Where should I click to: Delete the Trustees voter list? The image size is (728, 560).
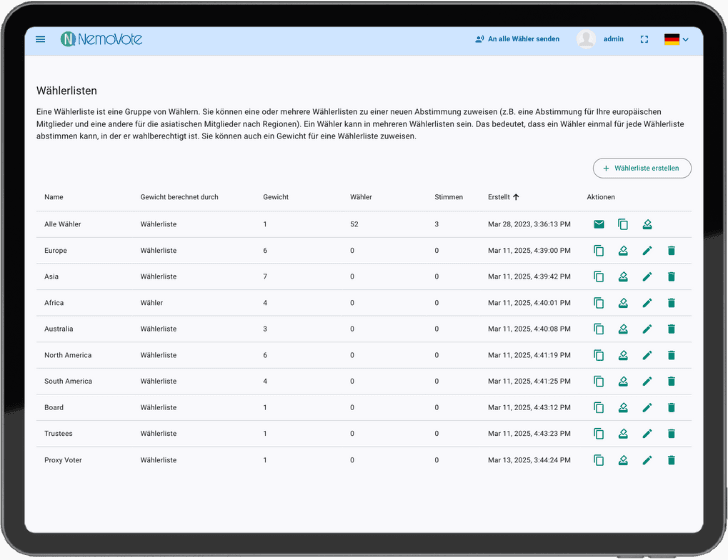coord(671,434)
